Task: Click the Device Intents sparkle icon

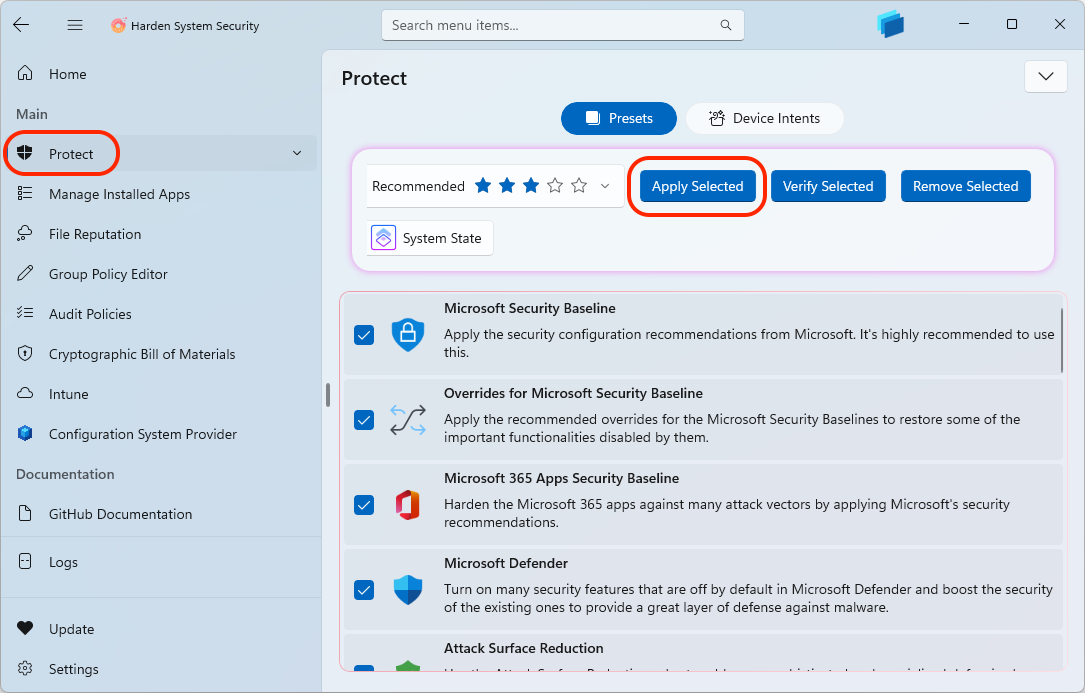Action: (717, 118)
